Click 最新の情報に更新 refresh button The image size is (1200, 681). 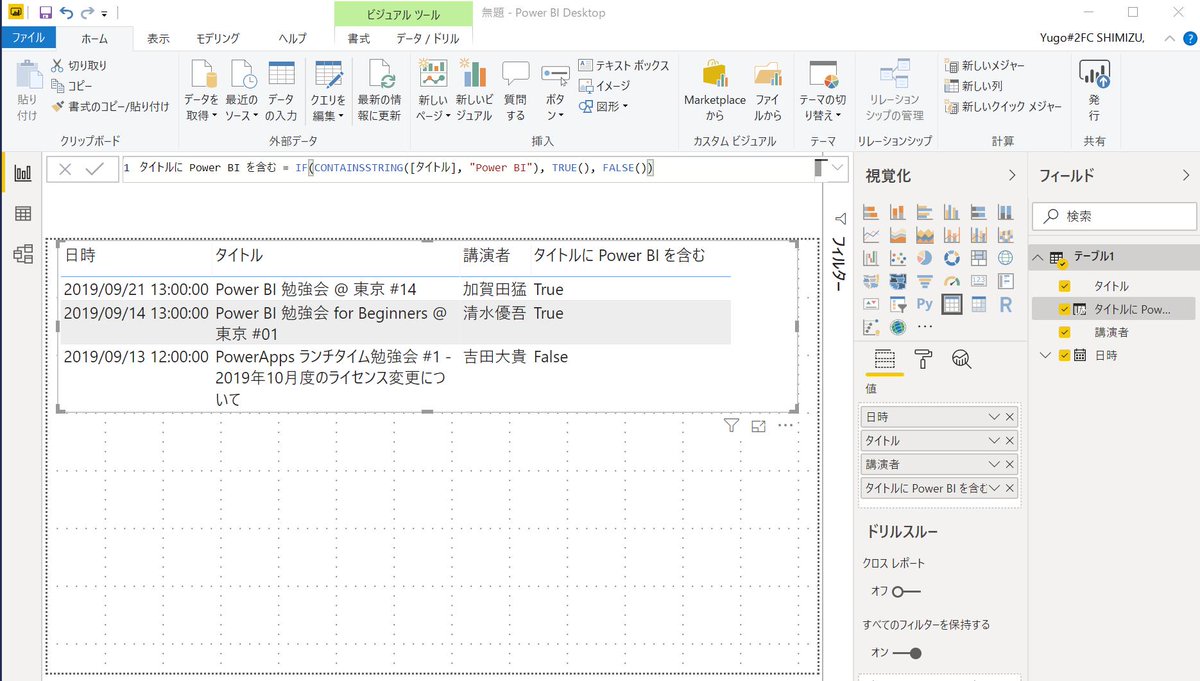pyautogui.click(x=379, y=91)
